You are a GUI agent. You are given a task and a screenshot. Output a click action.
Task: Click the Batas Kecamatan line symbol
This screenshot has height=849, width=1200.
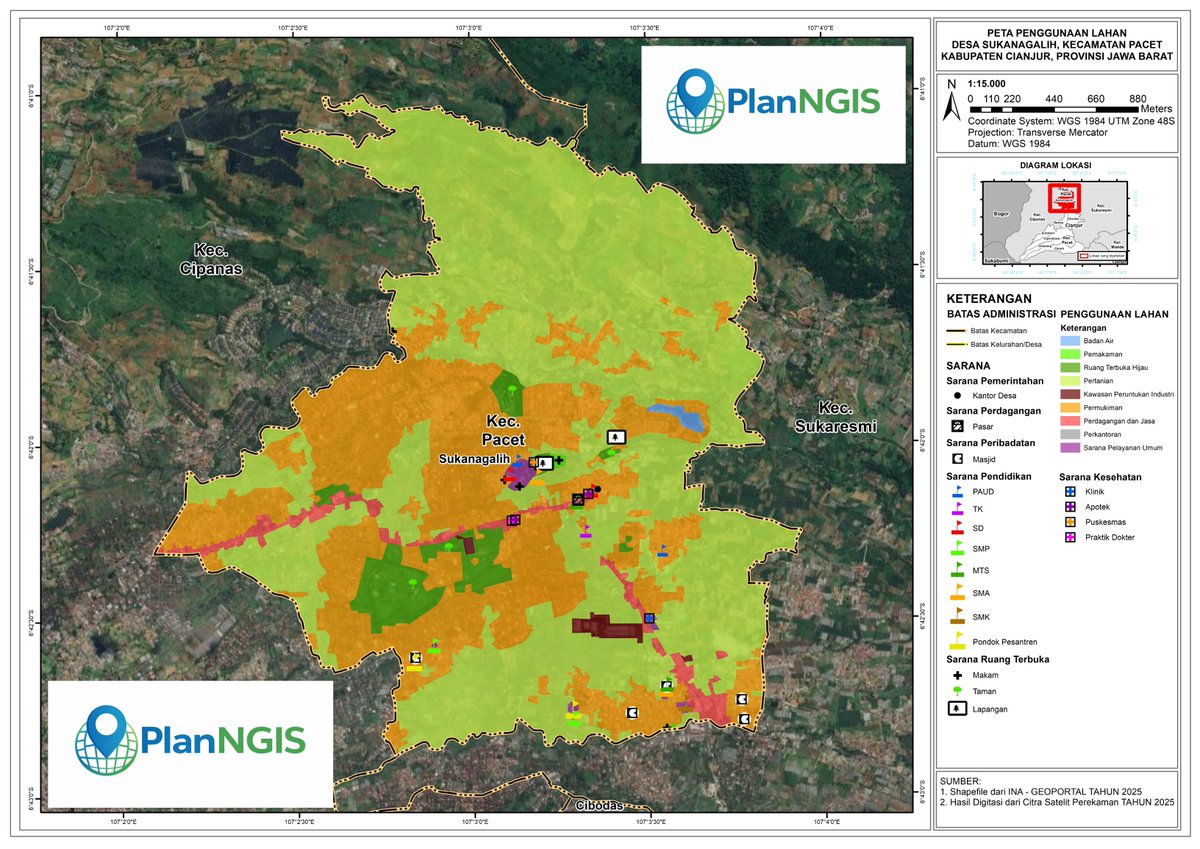[955, 330]
